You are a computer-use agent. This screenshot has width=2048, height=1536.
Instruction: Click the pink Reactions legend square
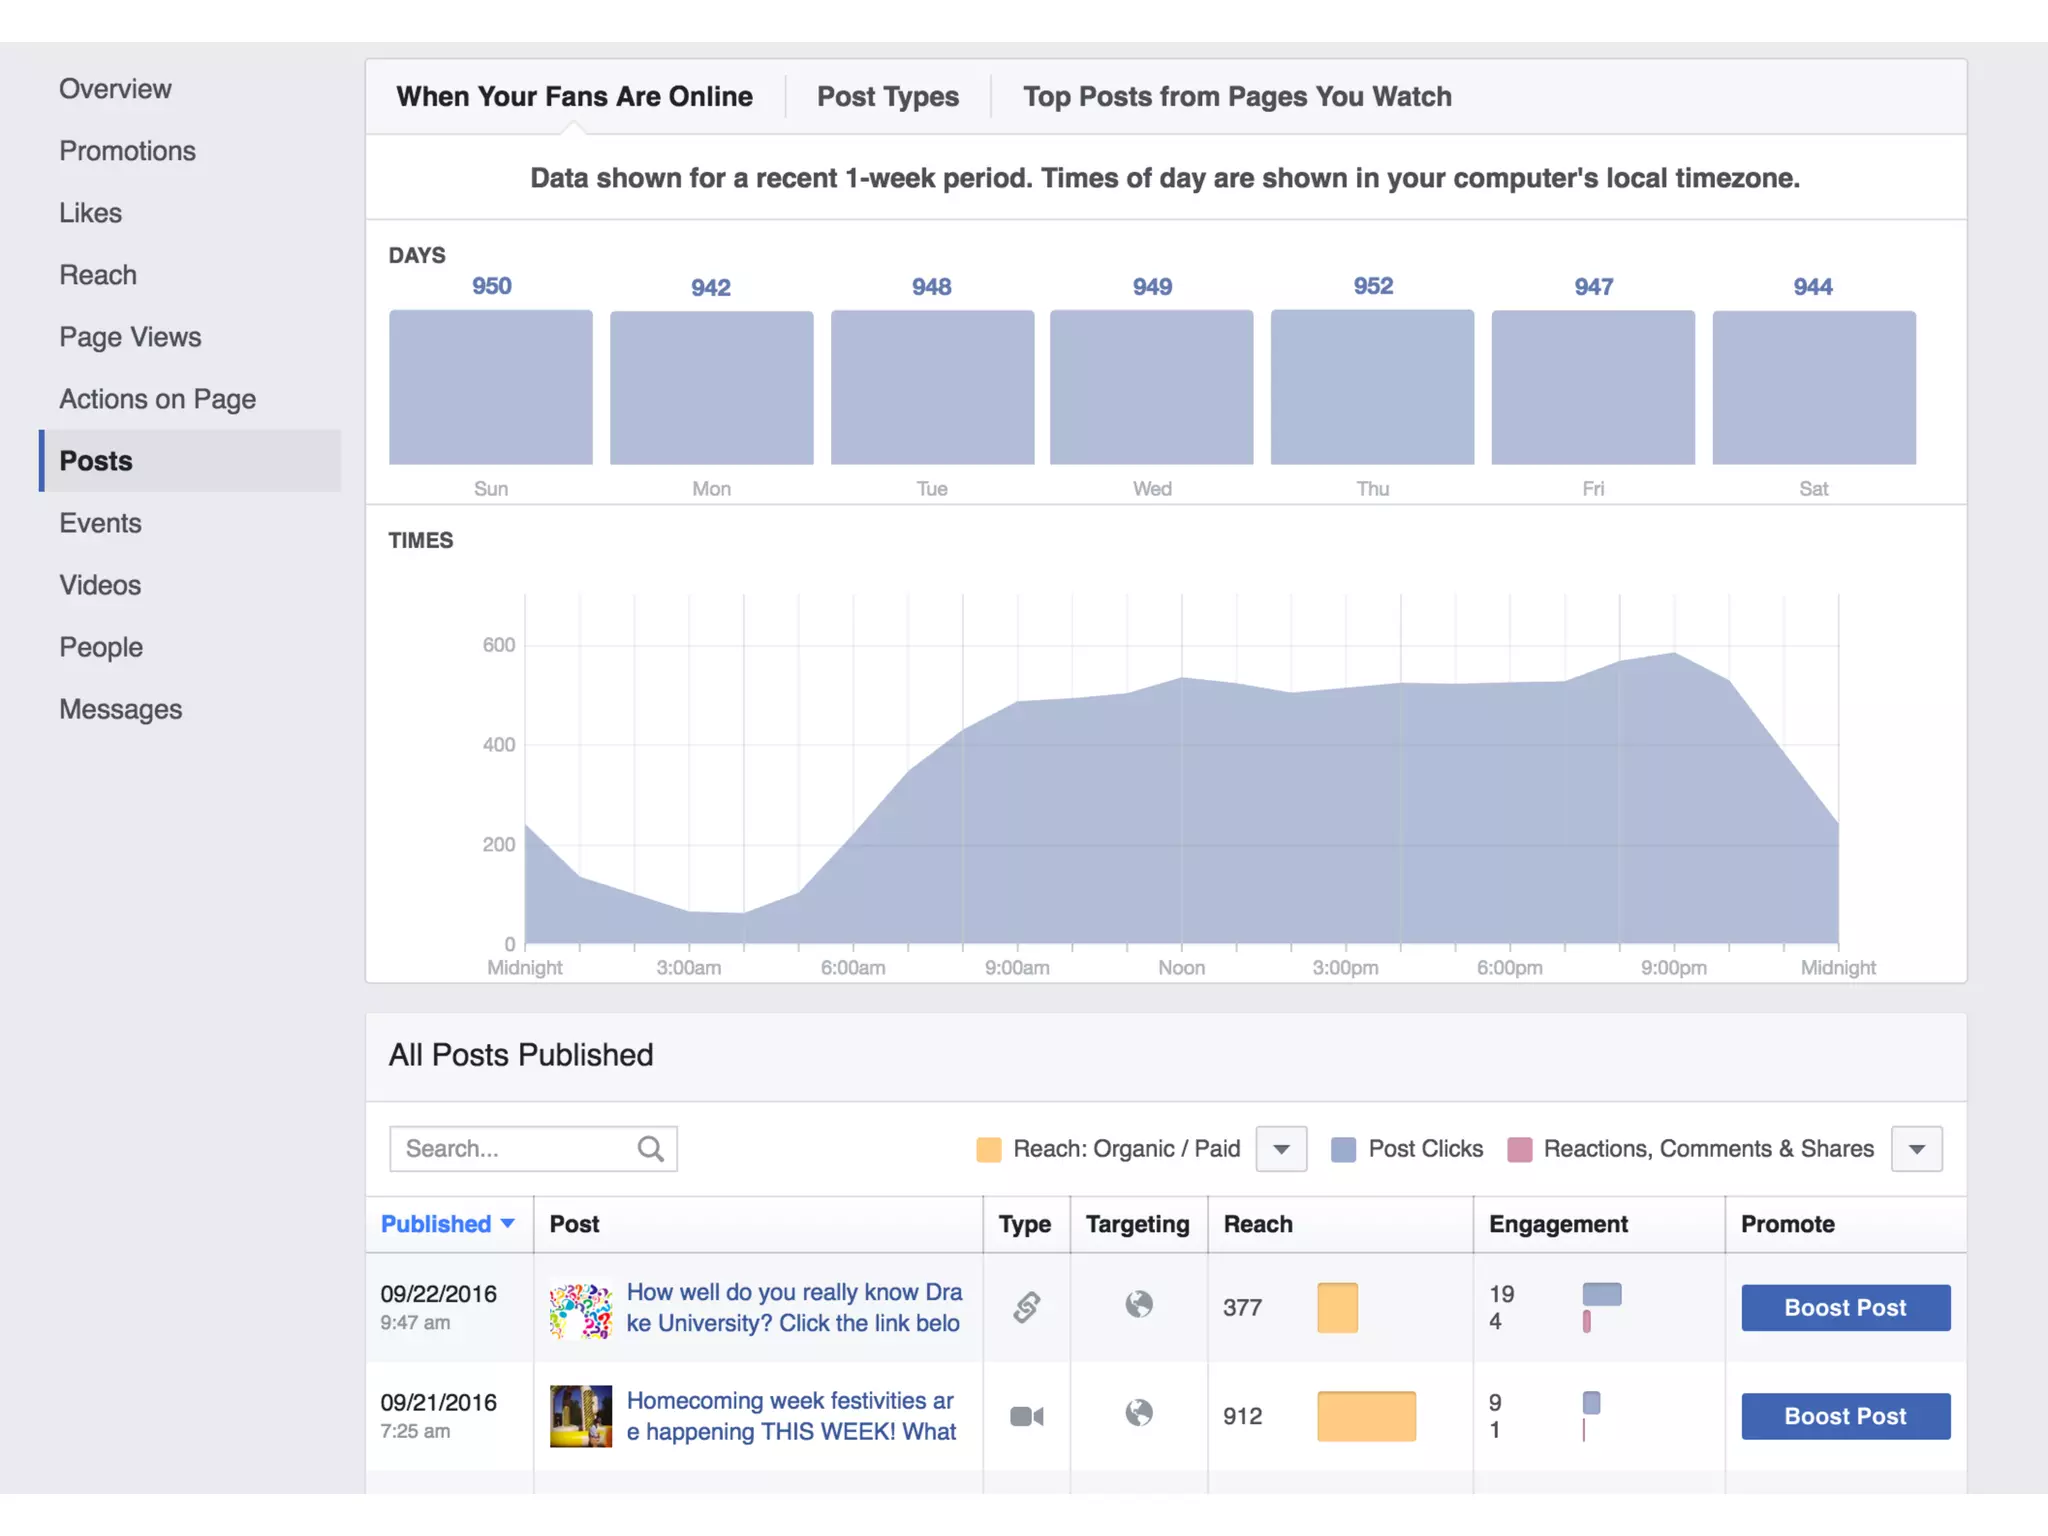pyautogui.click(x=1519, y=1149)
